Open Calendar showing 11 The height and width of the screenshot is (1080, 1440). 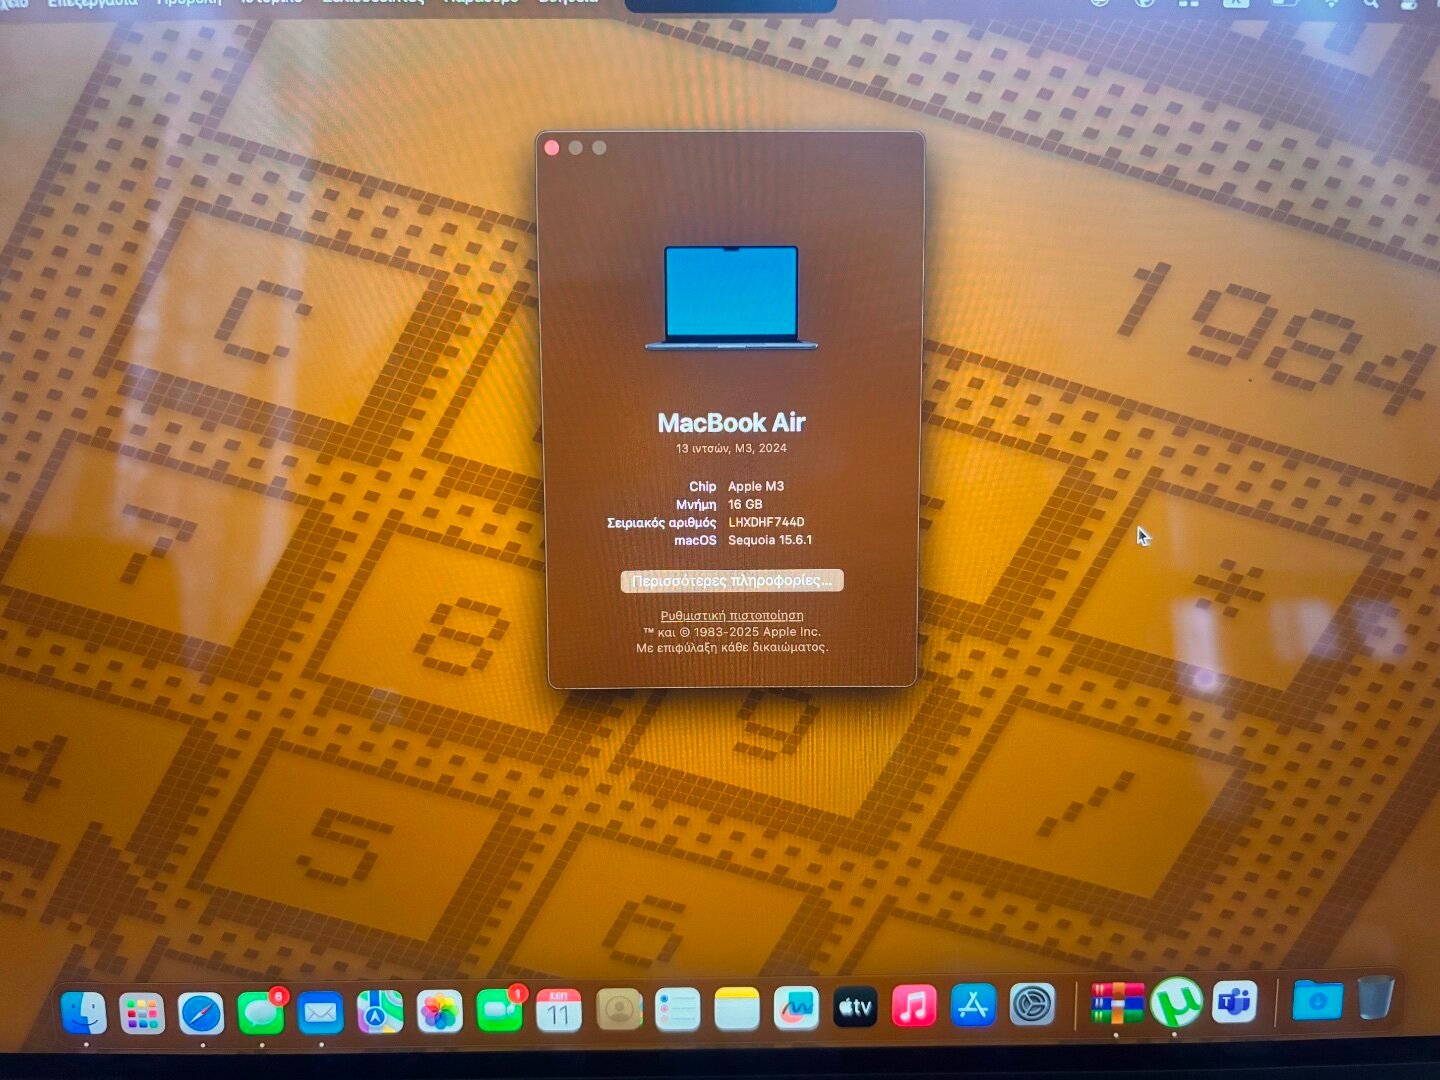pyautogui.click(x=558, y=1011)
